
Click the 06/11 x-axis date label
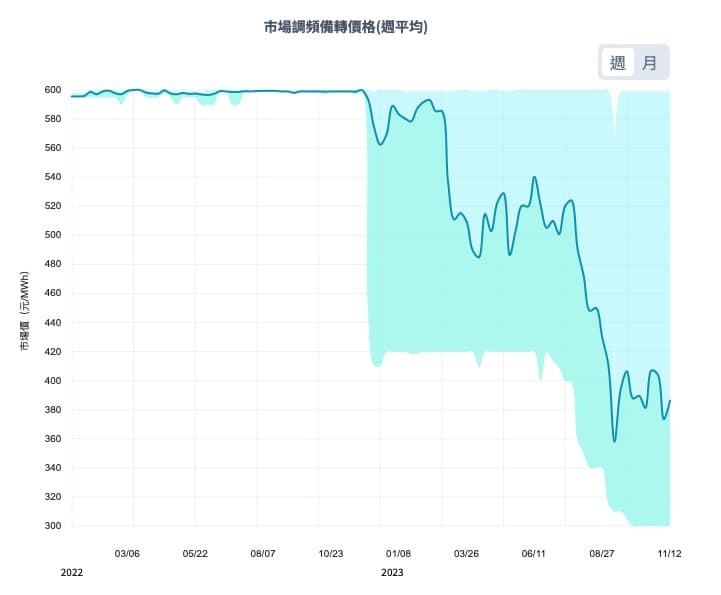coord(534,553)
